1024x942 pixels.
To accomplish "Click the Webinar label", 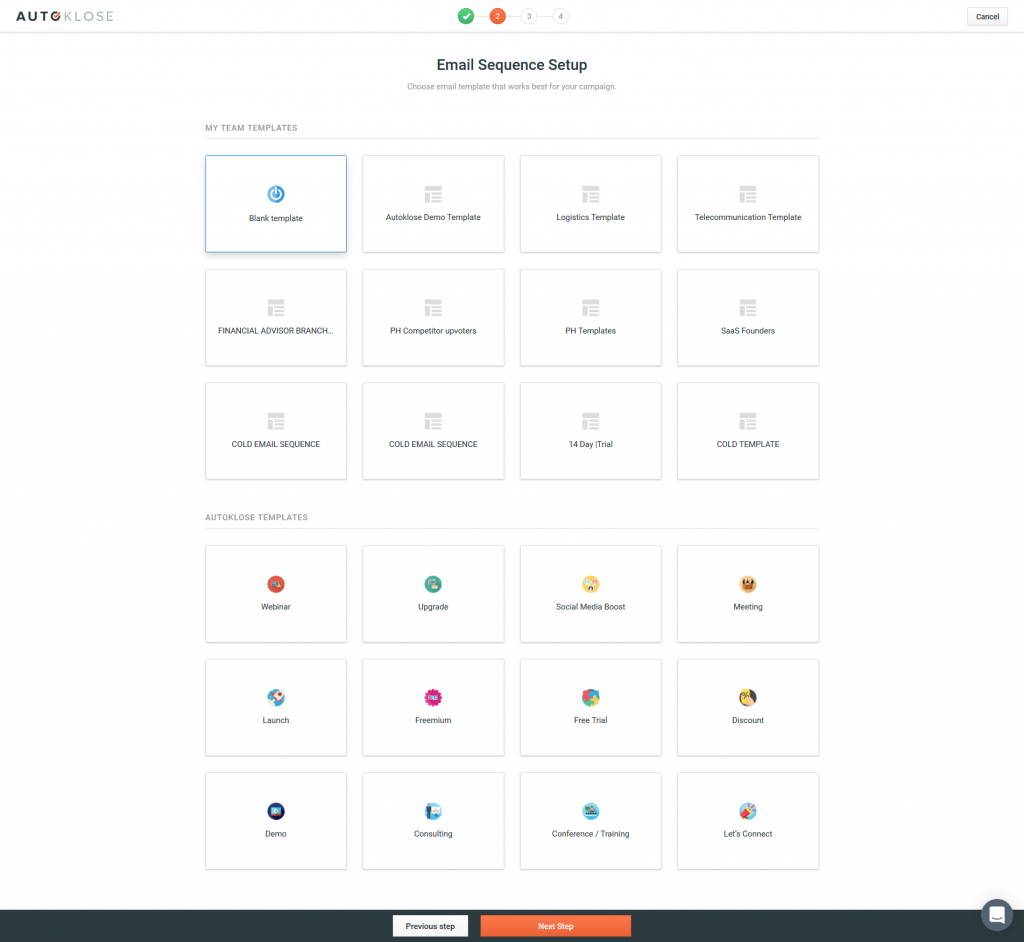I will (276, 607).
